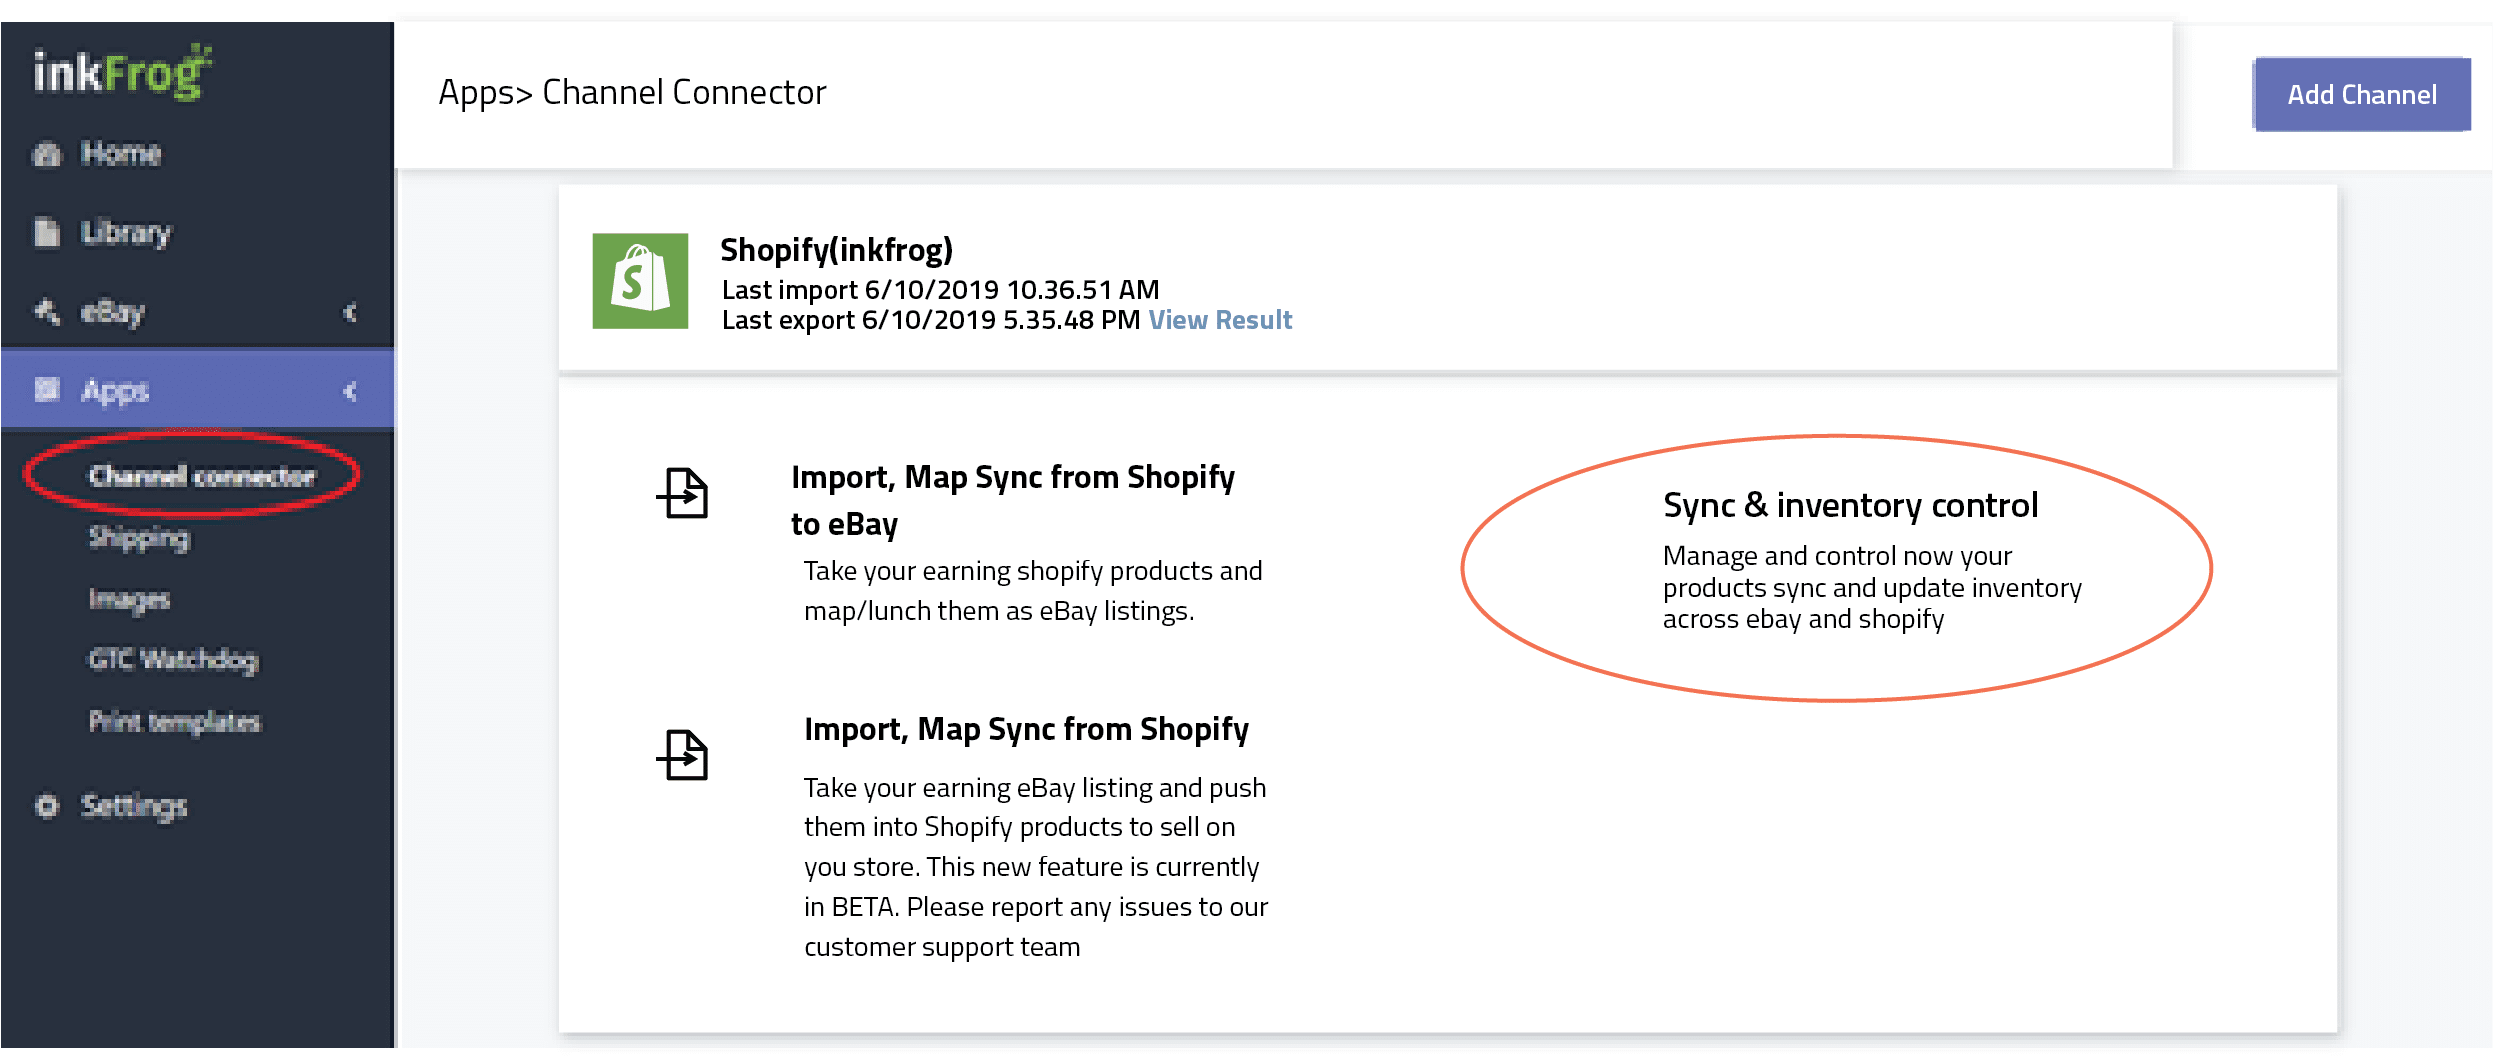The height and width of the screenshot is (1064, 2493).
Task: Click the green Shopify bag logo
Action: (x=640, y=281)
